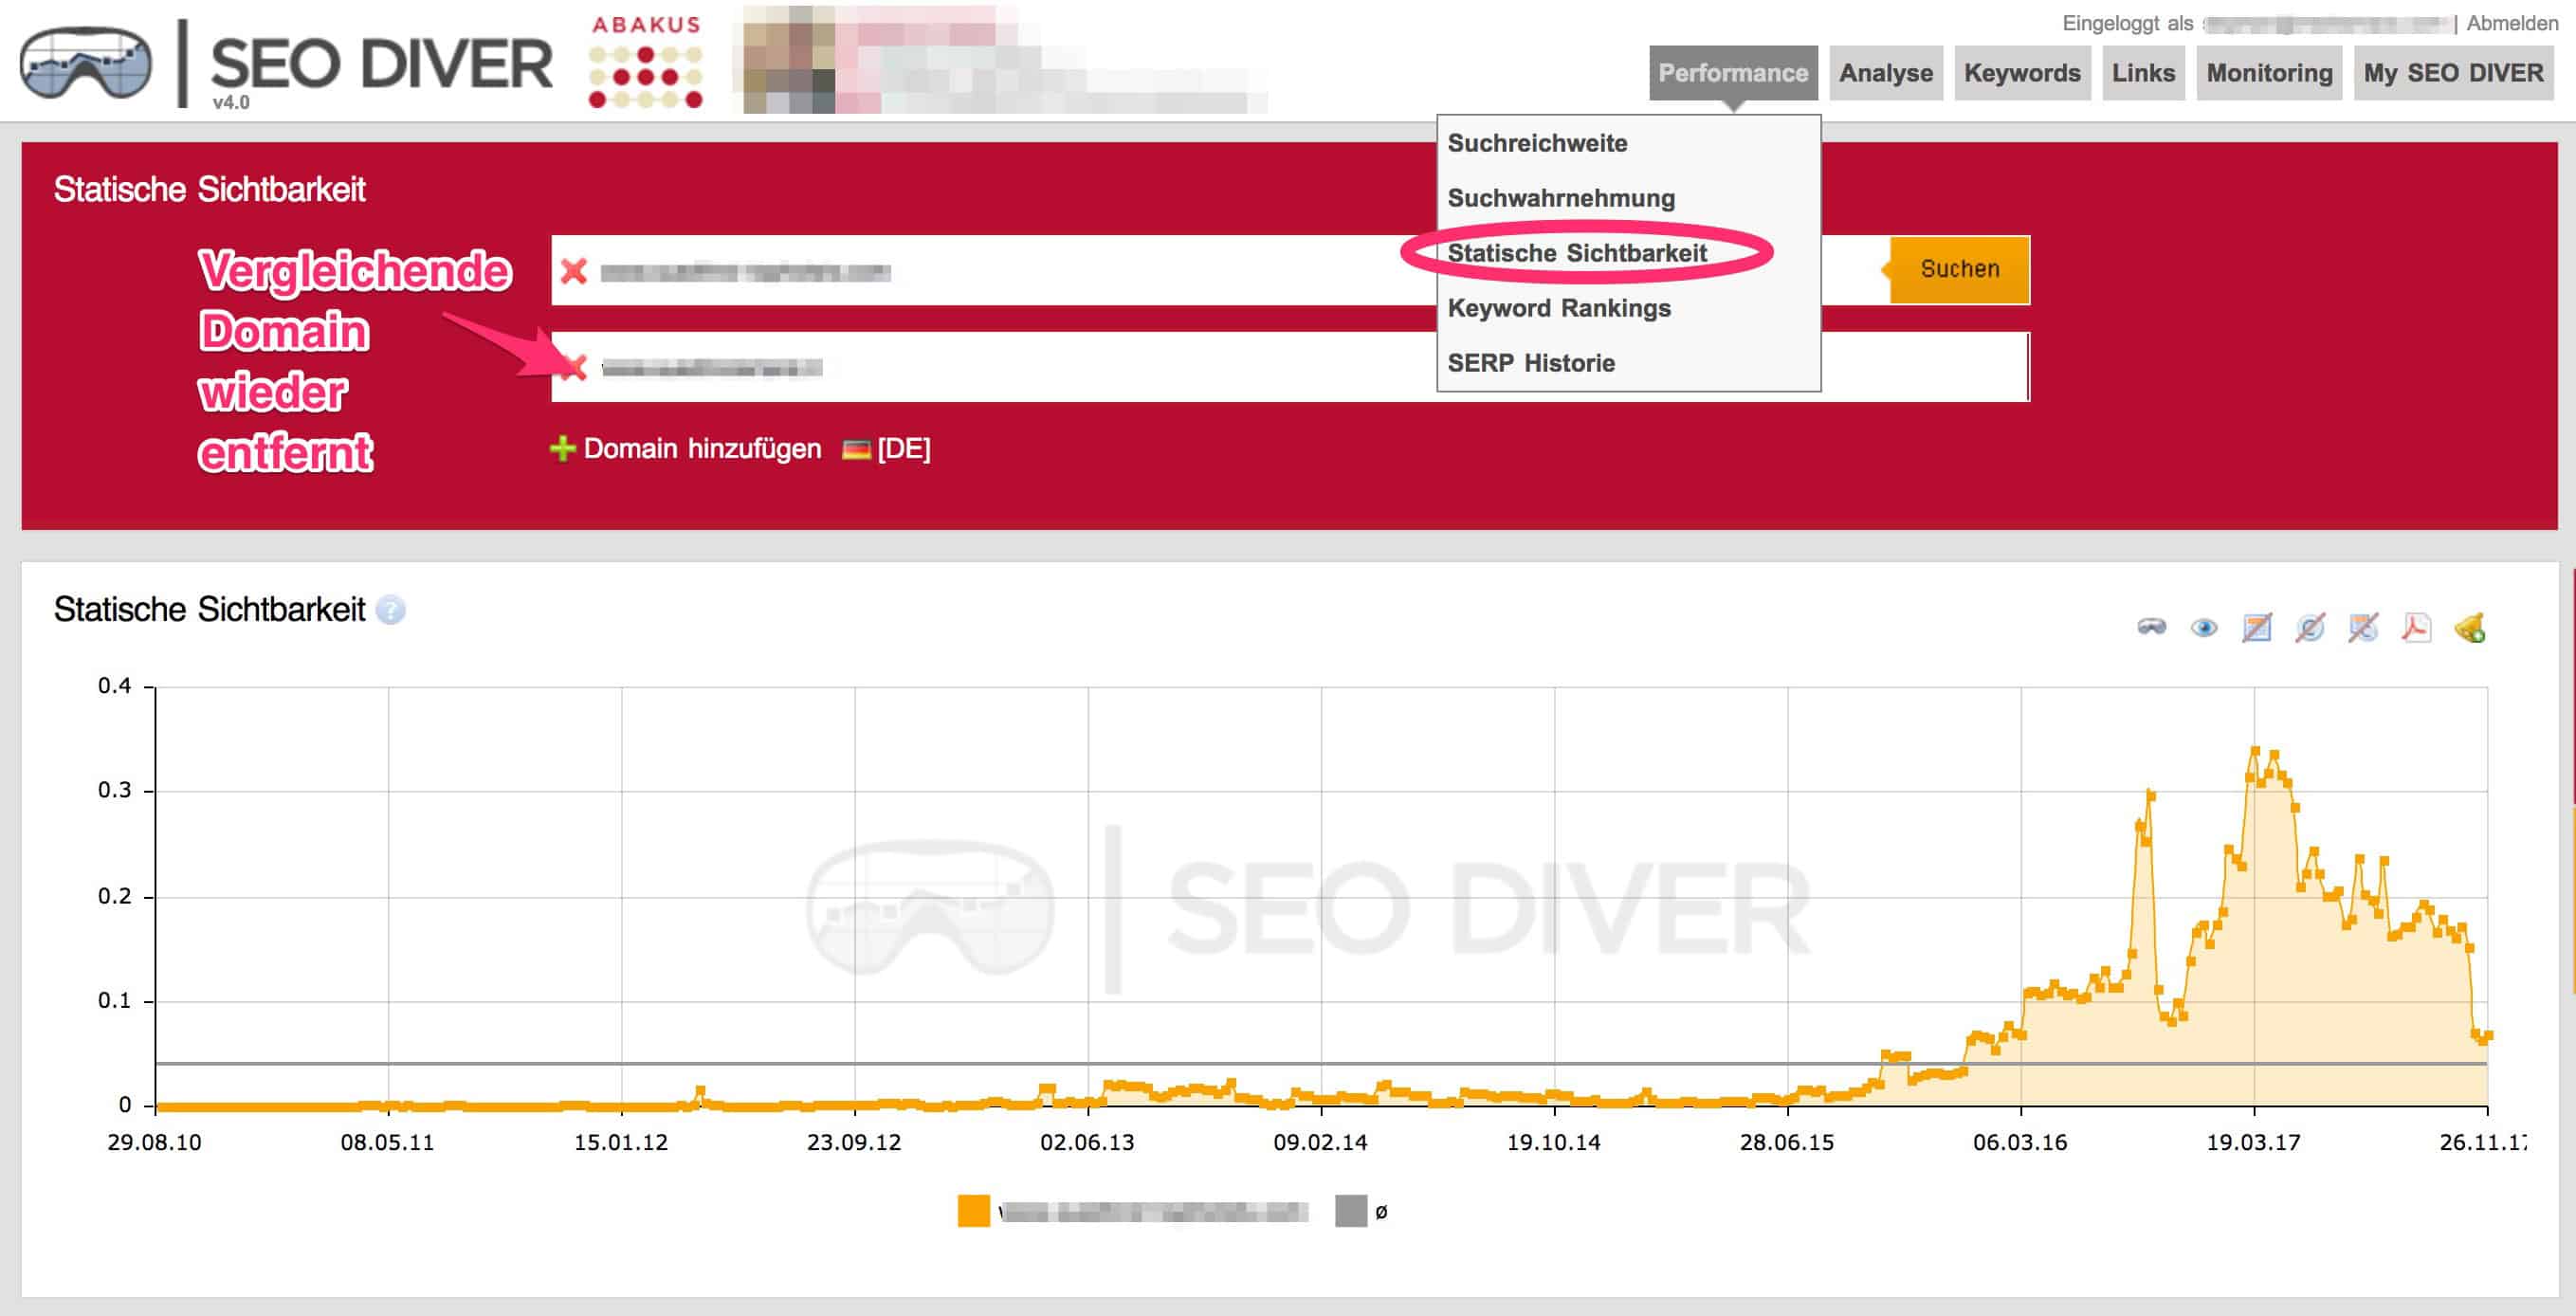Click the chart peak data point near 19.03.17

tap(2255, 749)
